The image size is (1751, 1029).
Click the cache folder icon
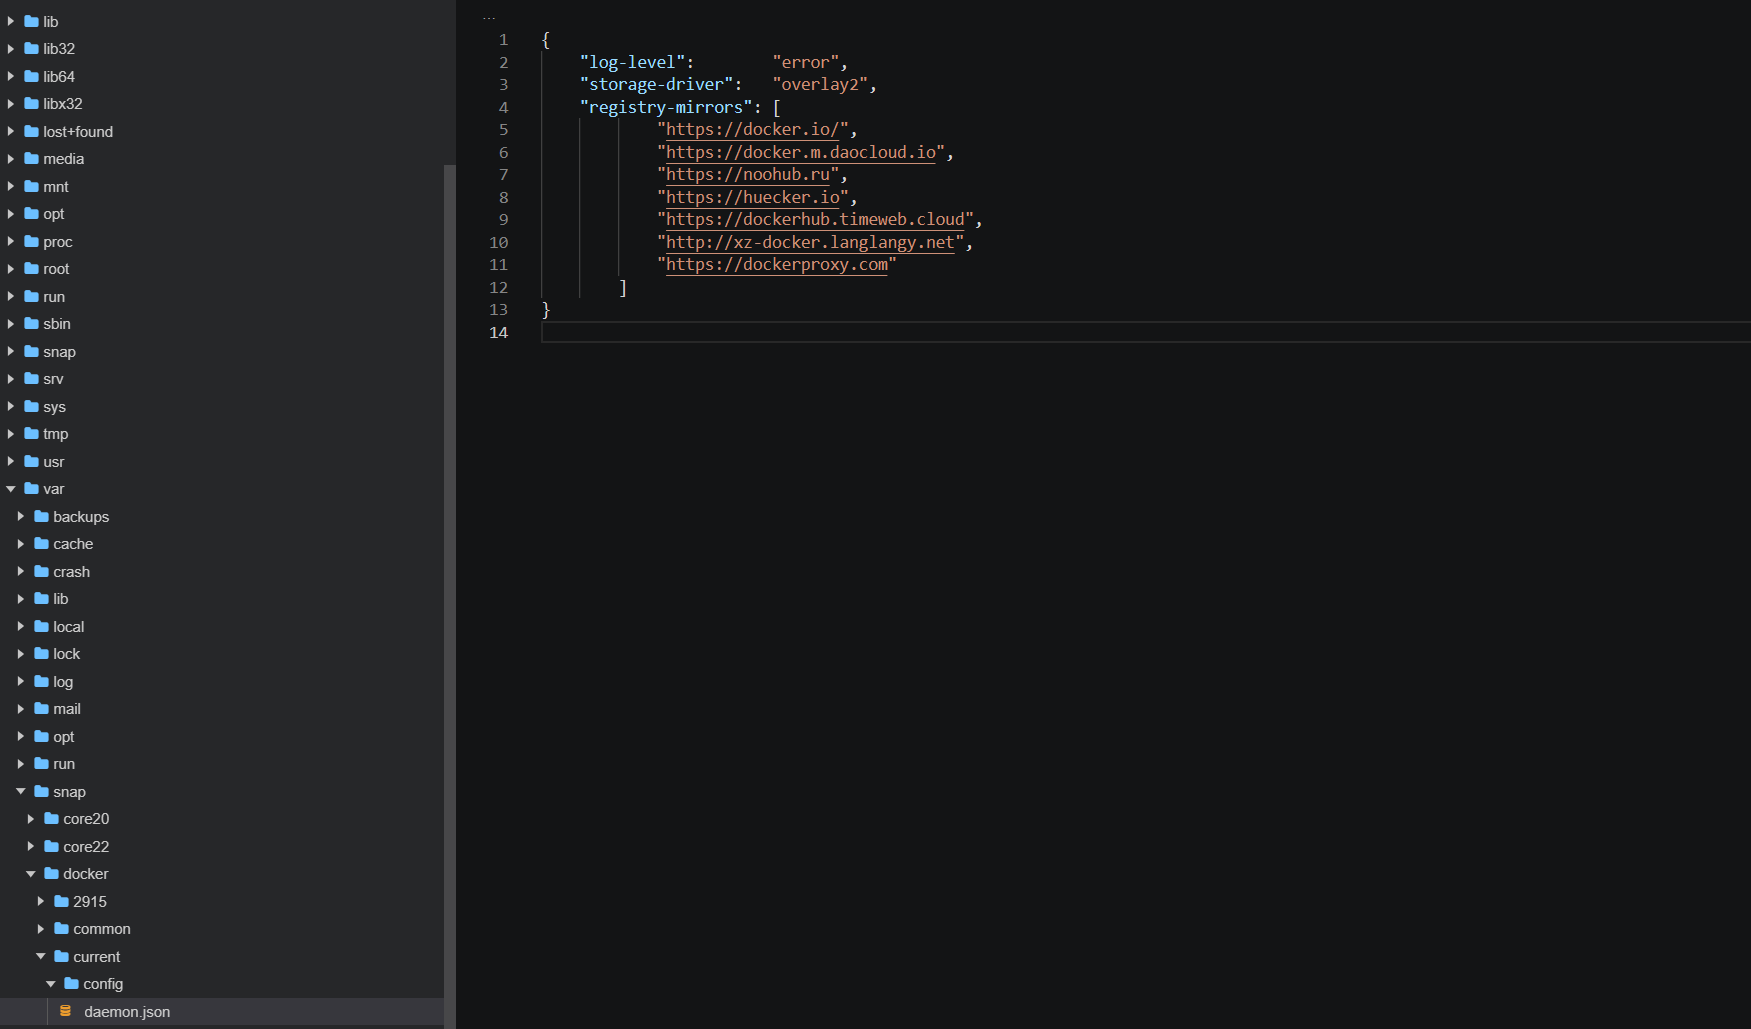41,543
